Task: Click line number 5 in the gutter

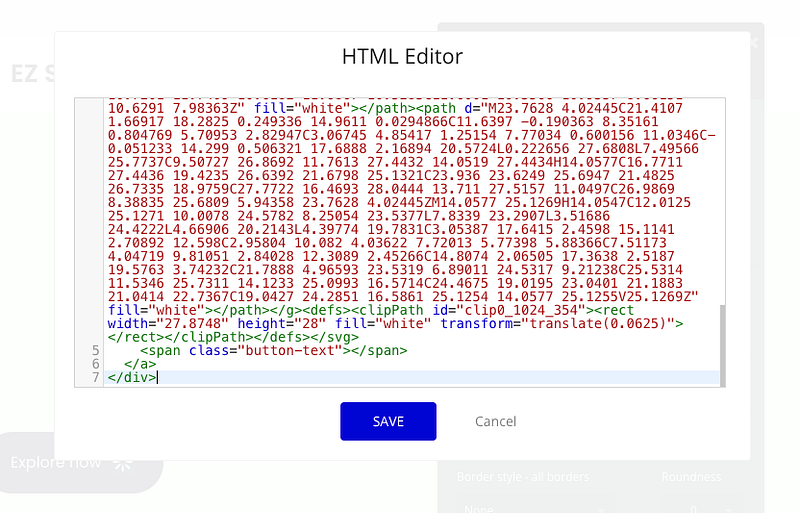Action: [x=95, y=350]
